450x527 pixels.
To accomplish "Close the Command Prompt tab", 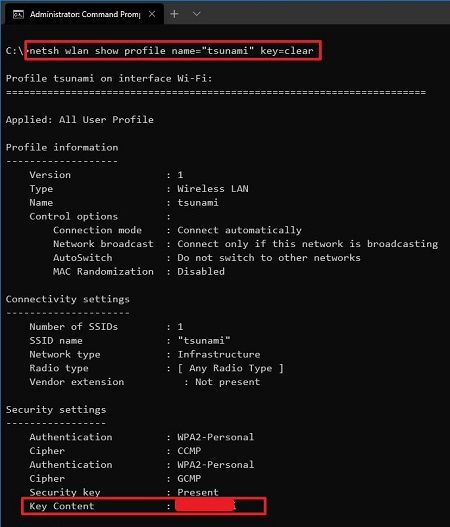I will click(x=152, y=14).
